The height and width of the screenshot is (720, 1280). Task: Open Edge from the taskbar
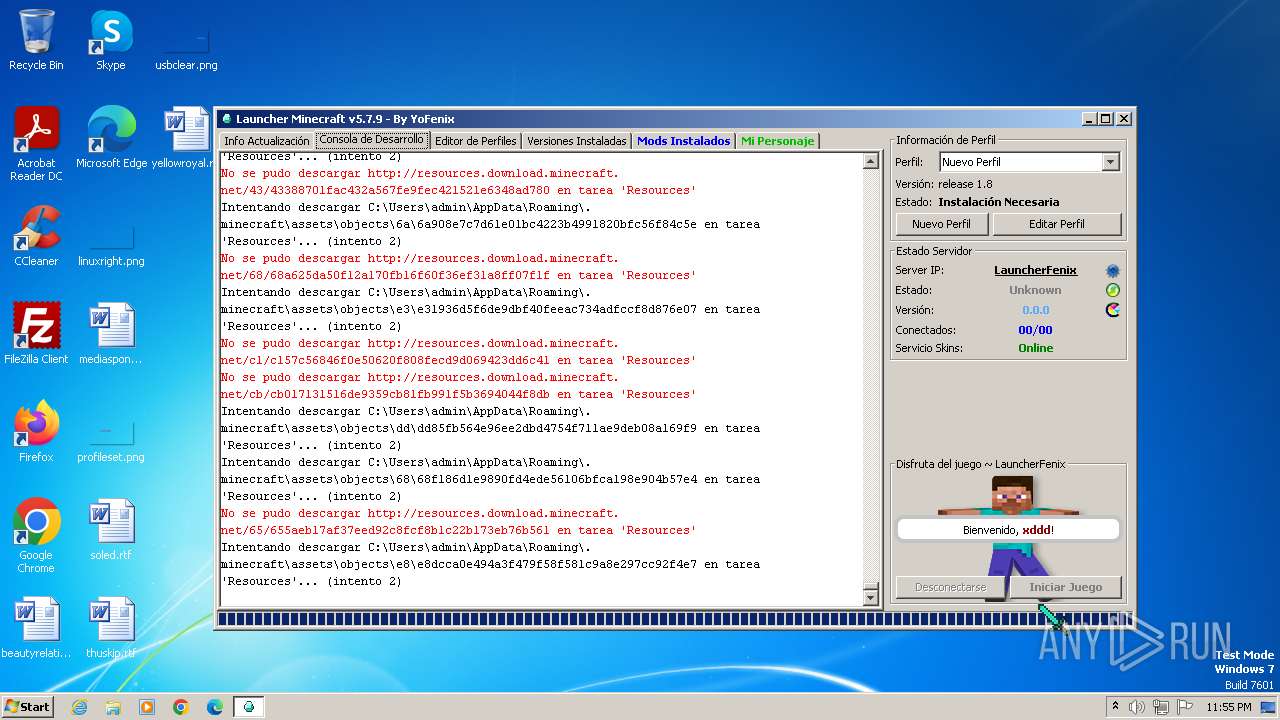215,707
